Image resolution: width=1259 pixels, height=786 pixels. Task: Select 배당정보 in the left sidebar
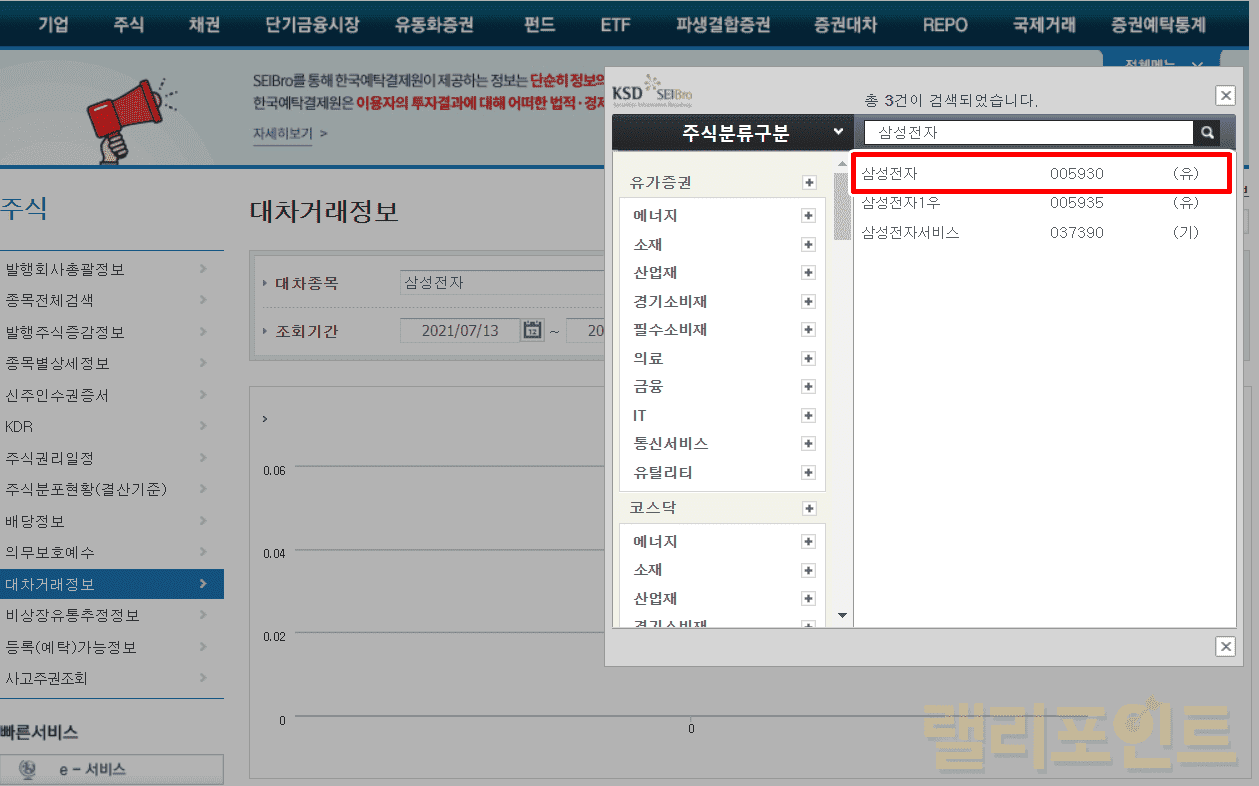coord(36,521)
